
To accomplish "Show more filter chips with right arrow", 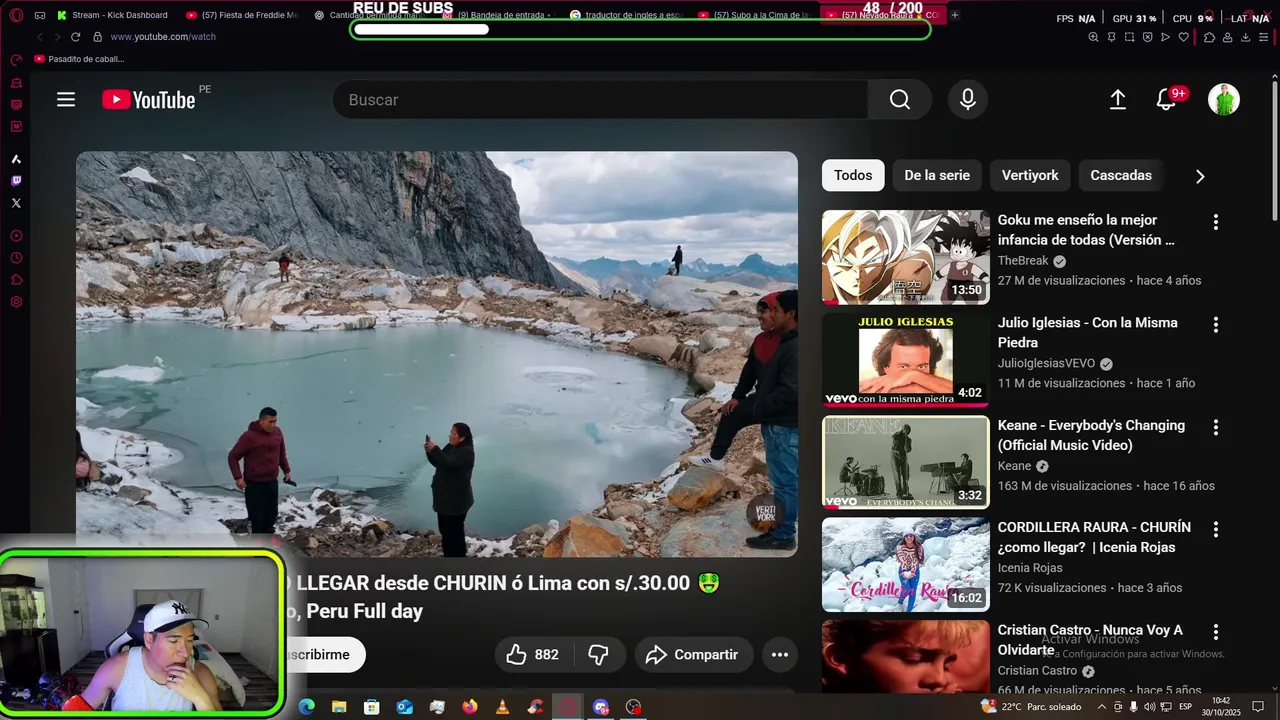I will pyautogui.click(x=1200, y=176).
